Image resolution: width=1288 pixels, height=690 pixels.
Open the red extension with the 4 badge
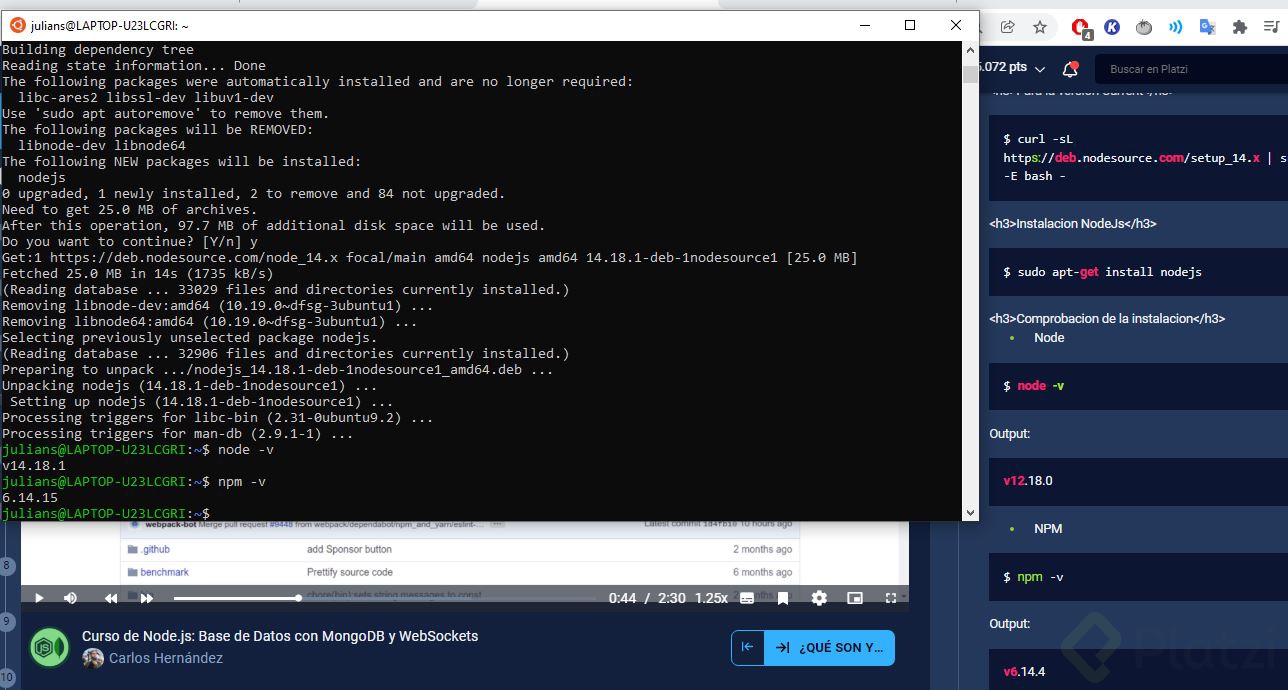click(x=1081, y=28)
